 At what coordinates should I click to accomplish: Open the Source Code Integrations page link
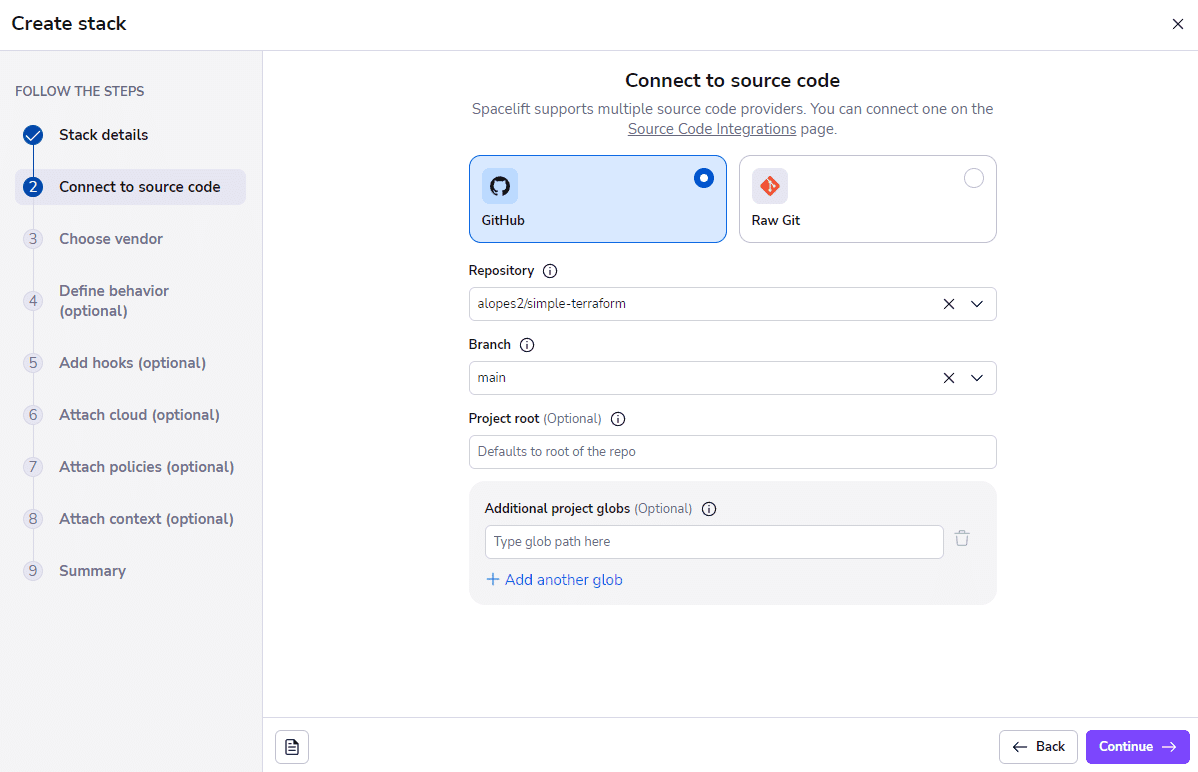(711, 129)
